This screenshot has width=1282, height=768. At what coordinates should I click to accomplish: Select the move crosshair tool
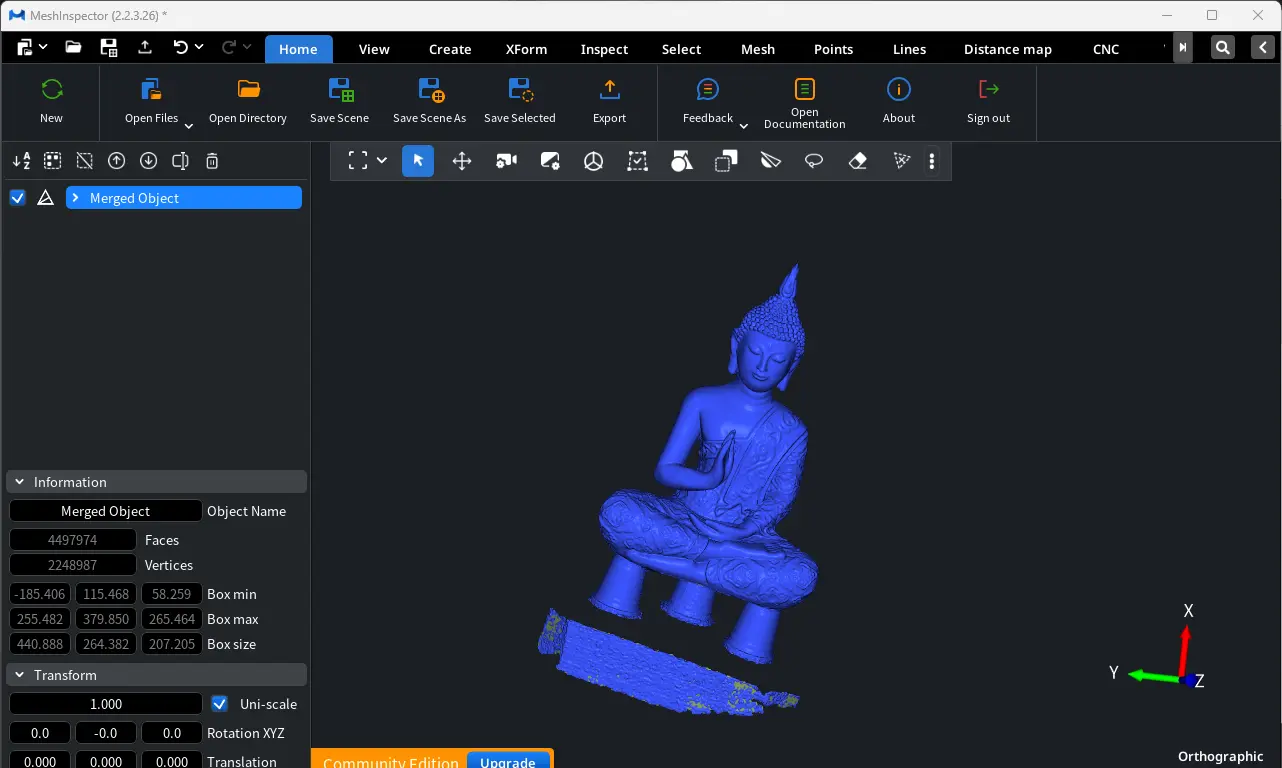tap(462, 161)
